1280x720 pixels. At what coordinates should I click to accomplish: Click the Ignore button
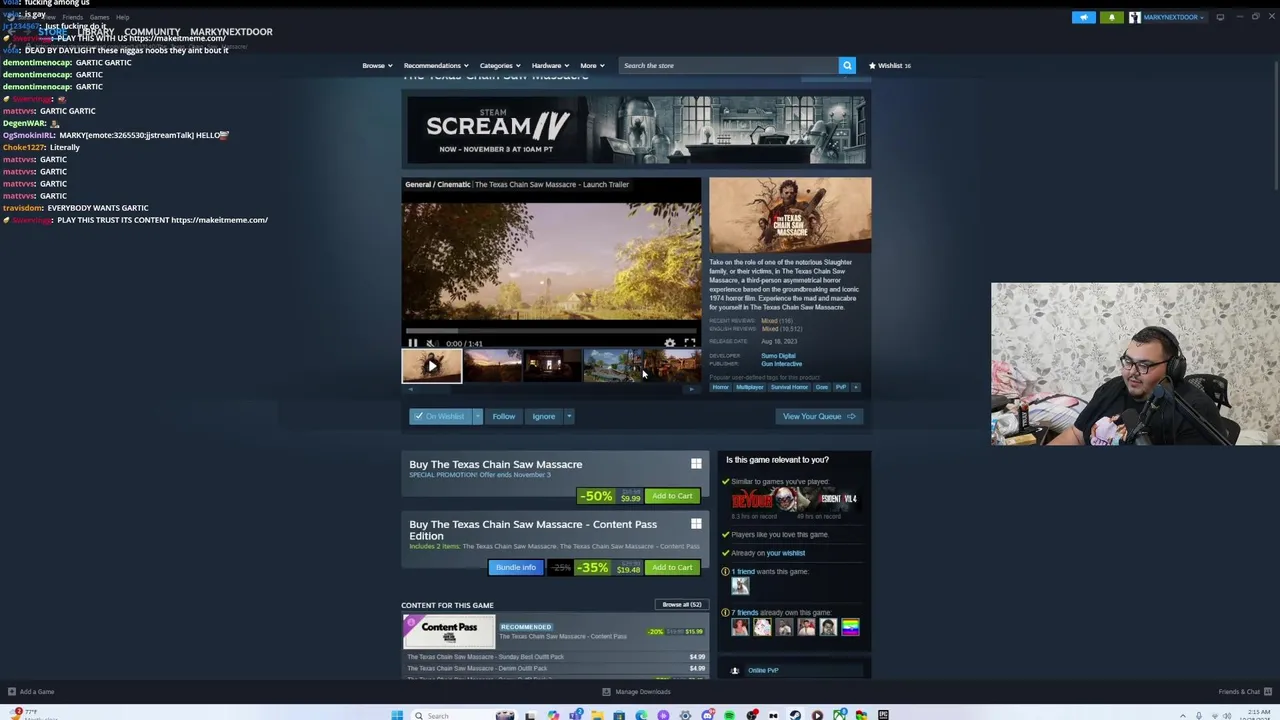pos(543,416)
